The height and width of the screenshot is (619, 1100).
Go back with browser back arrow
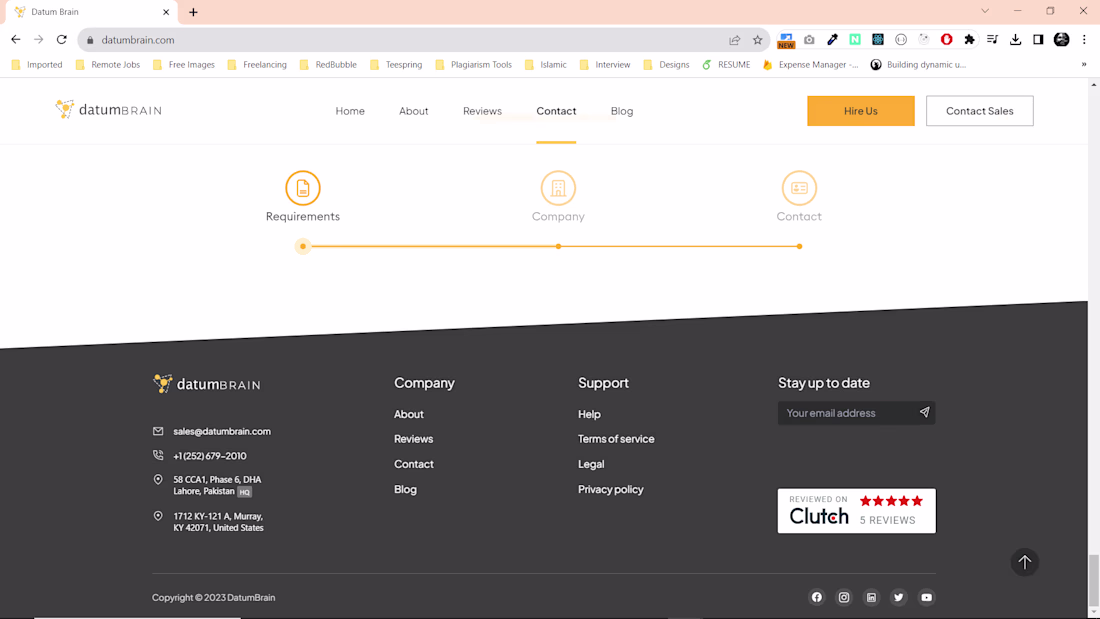[x=15, y=40]
